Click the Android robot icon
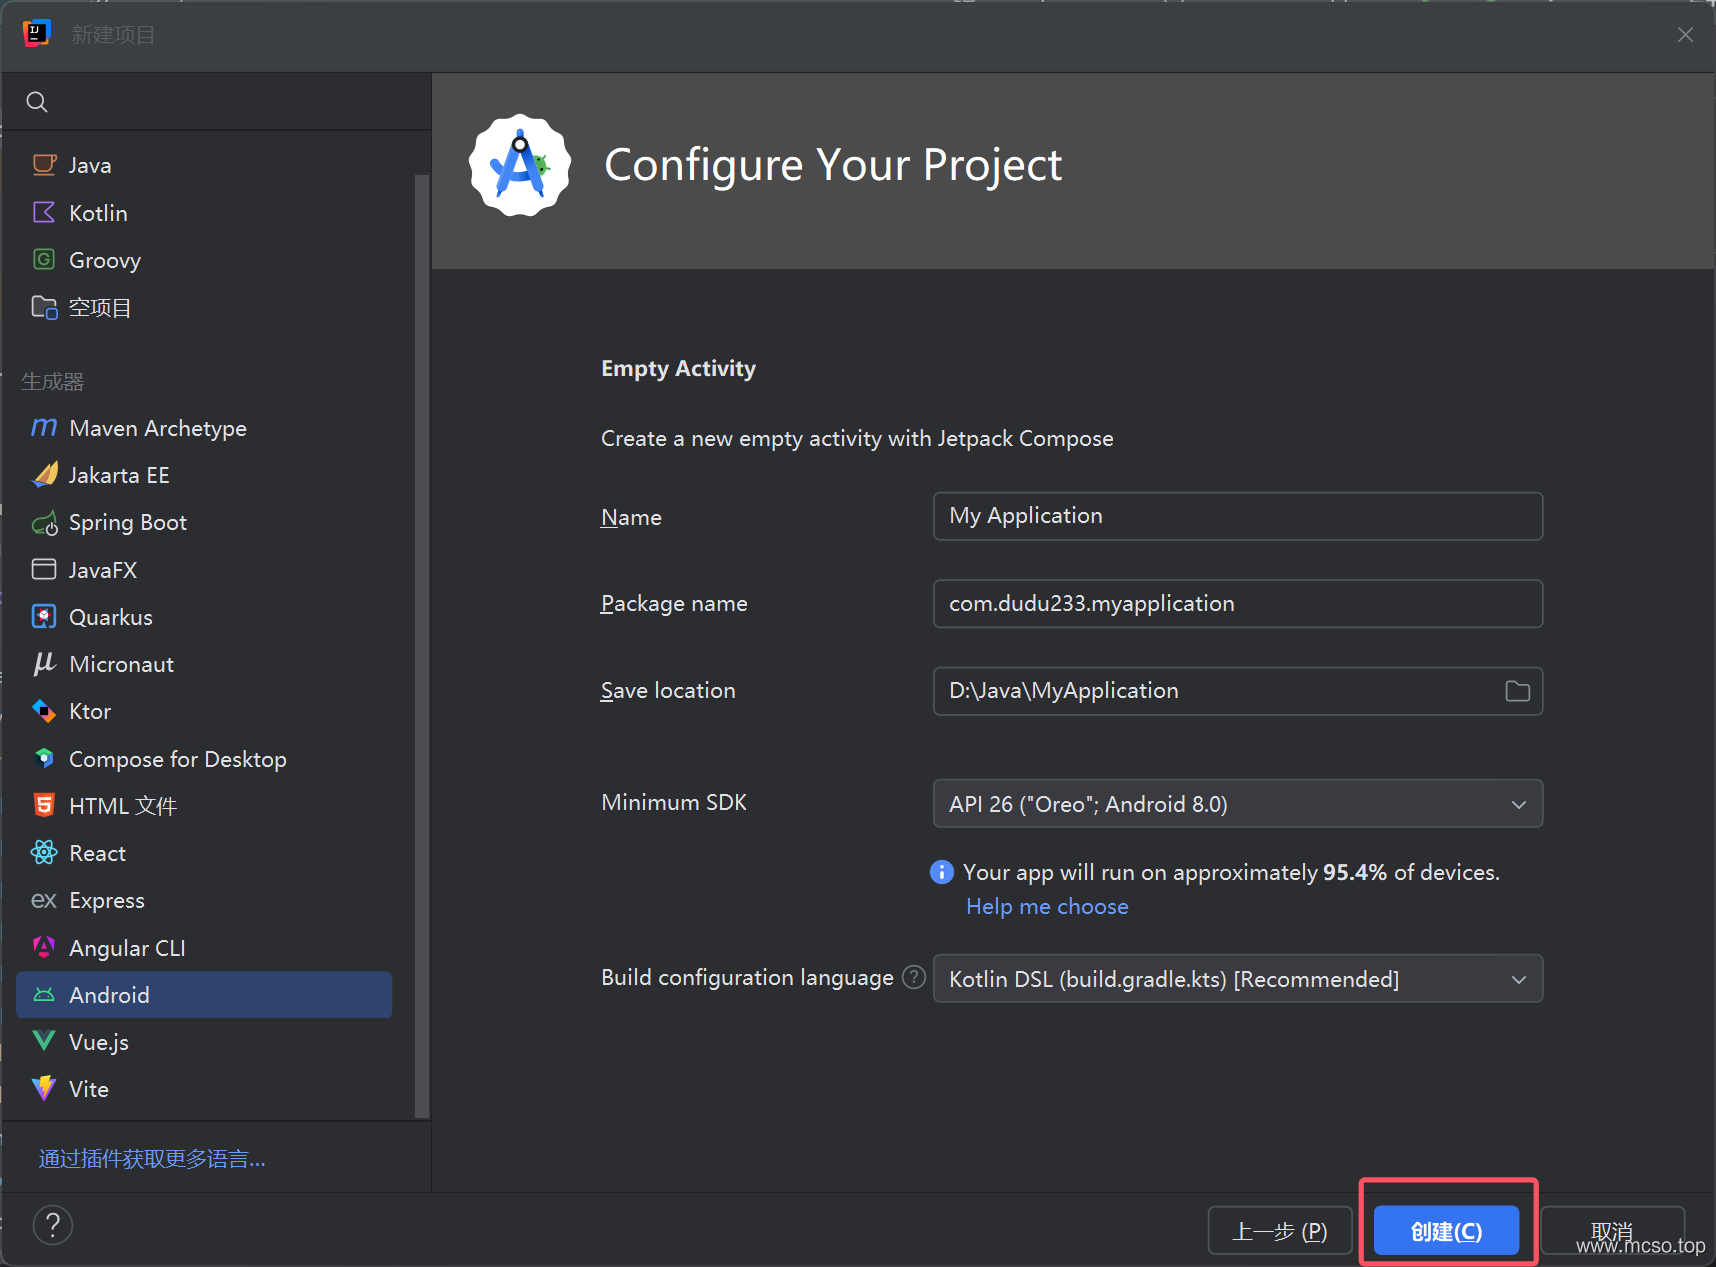Image resolution: width=1716 pixels, height=1267 pixels. 44,994
